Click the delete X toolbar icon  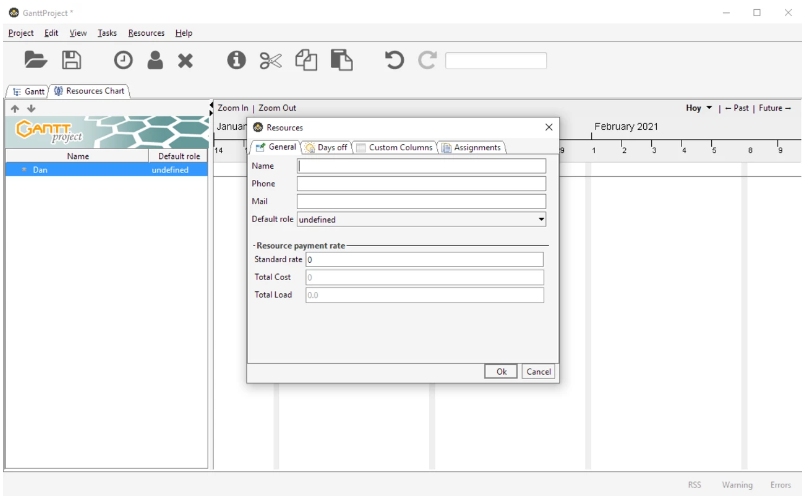[x=186, y=60]
